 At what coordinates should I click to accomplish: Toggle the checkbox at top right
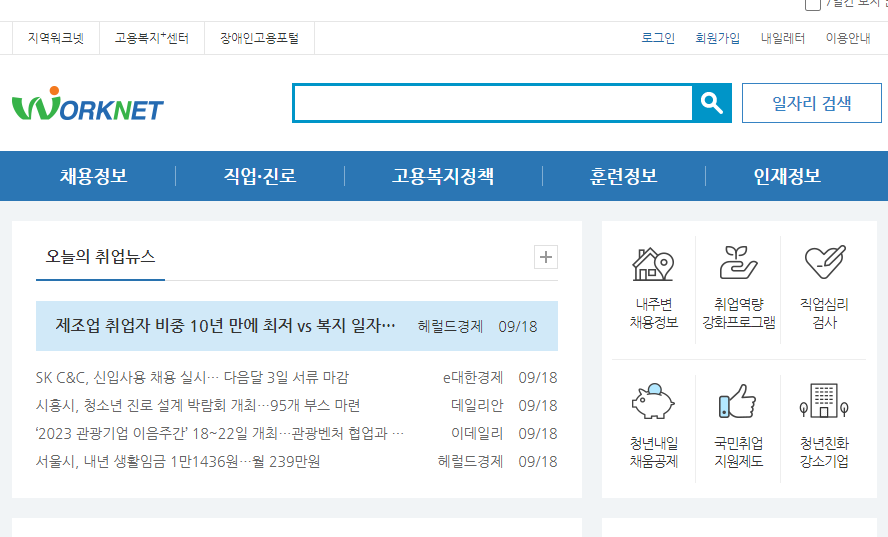tap(813, 4)
